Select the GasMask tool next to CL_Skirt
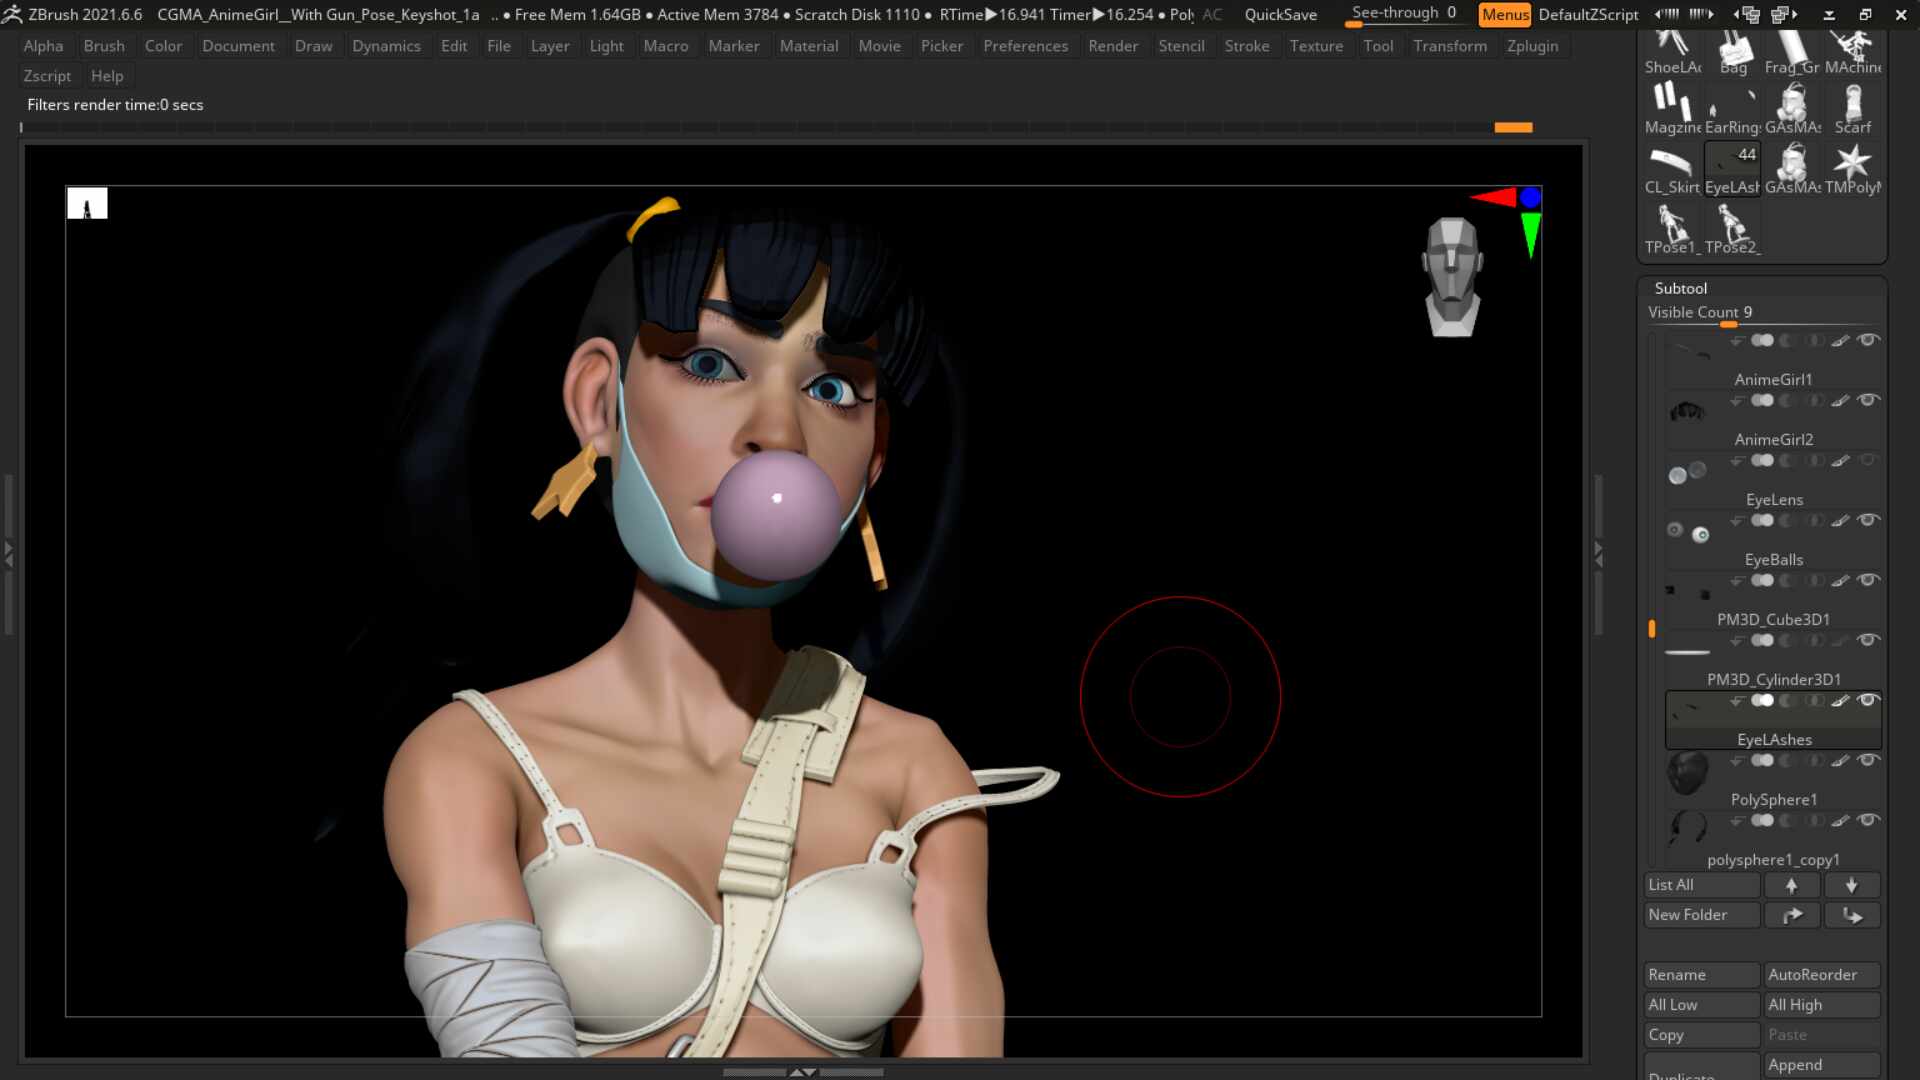The height and width of the screenshot is (1080, 1920). 1792,169
